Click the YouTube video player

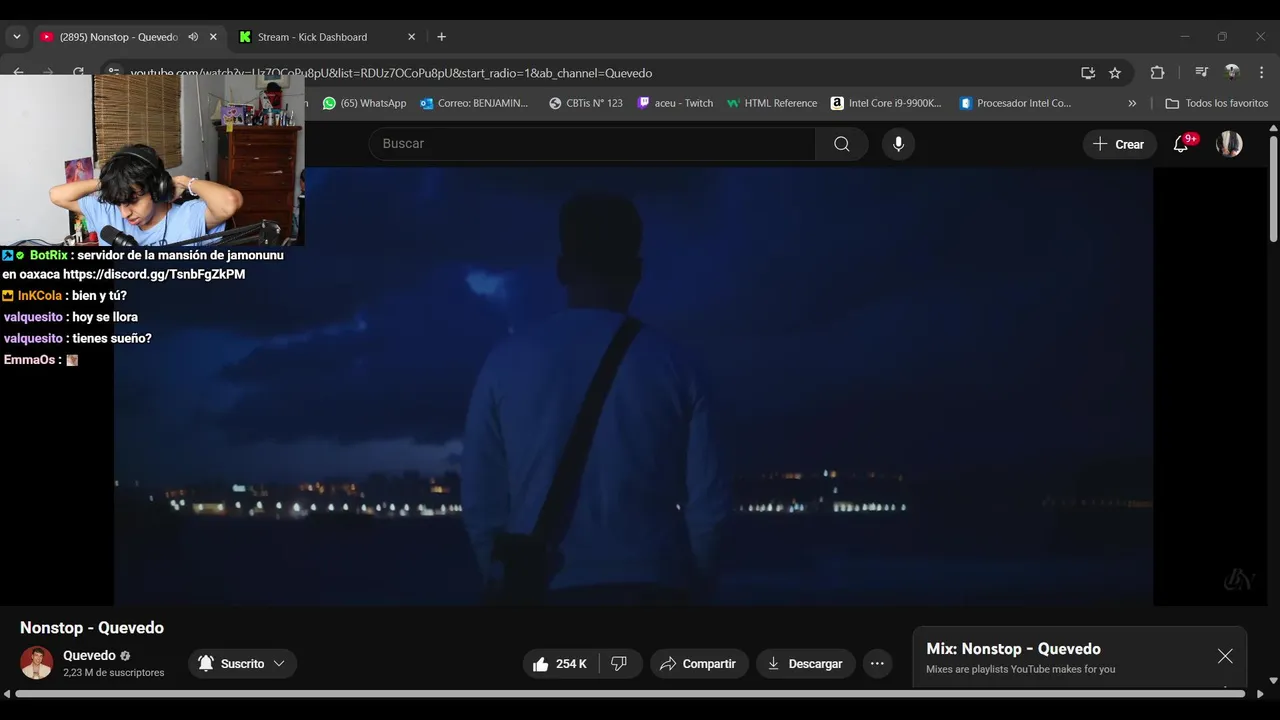coord(633,386)
